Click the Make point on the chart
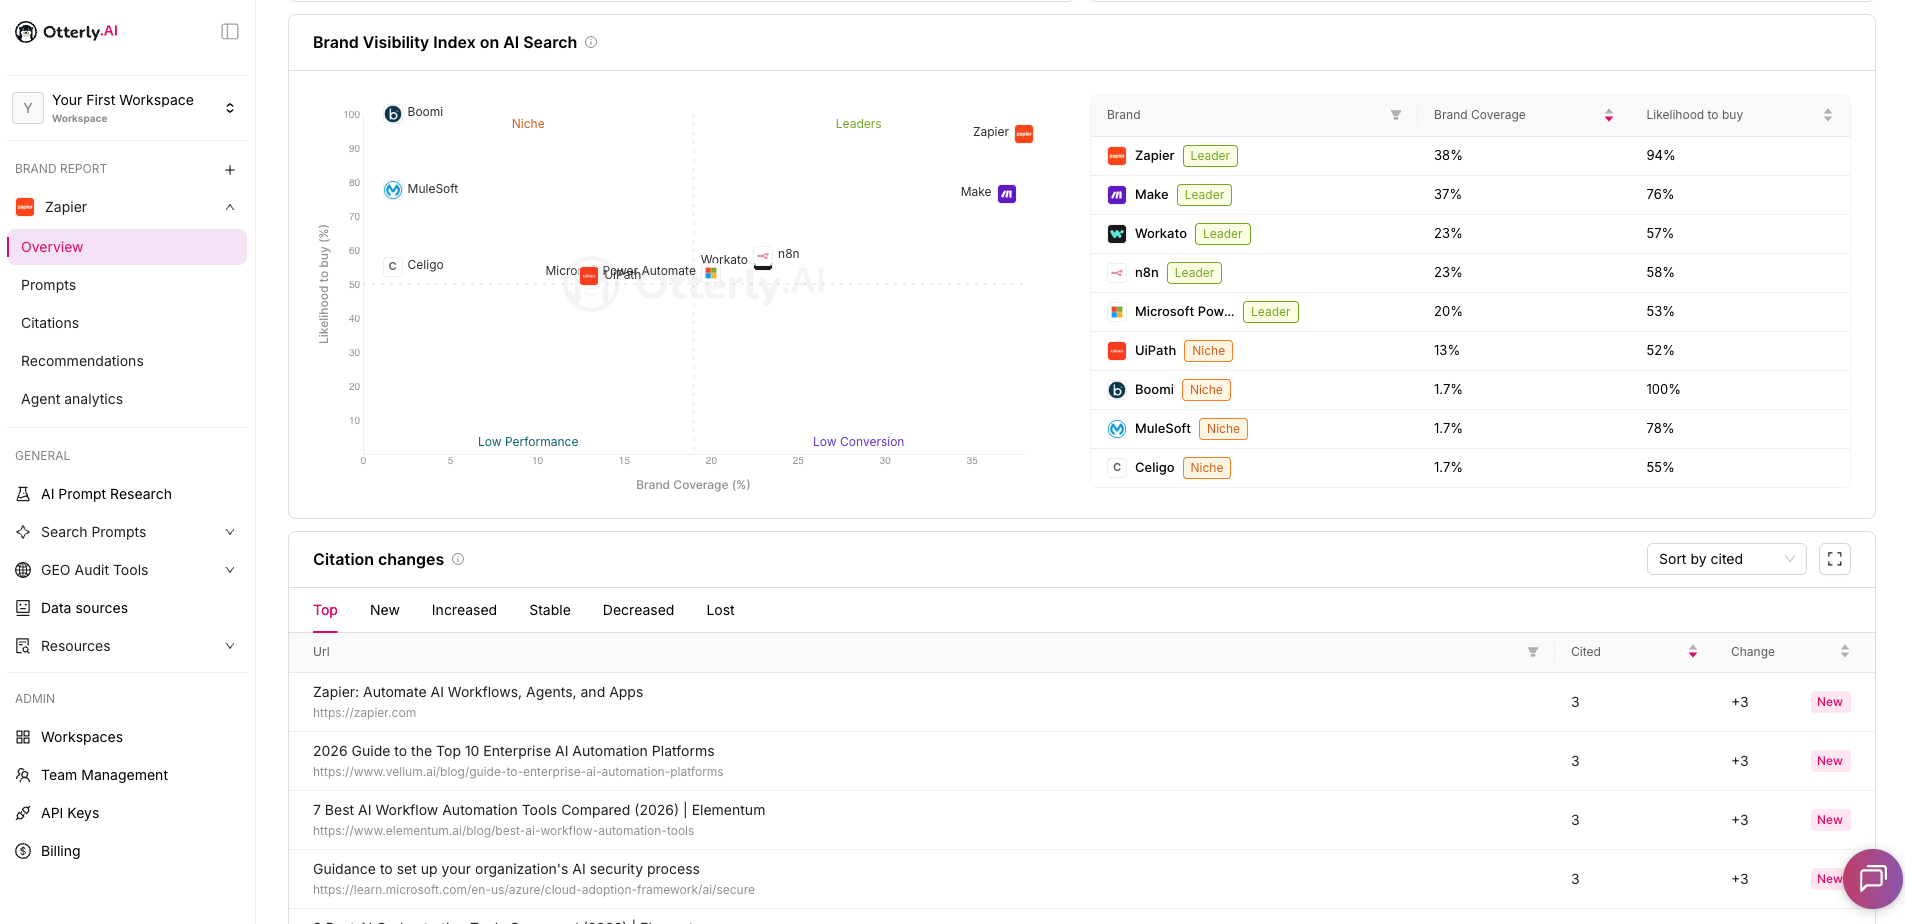 1007,194
